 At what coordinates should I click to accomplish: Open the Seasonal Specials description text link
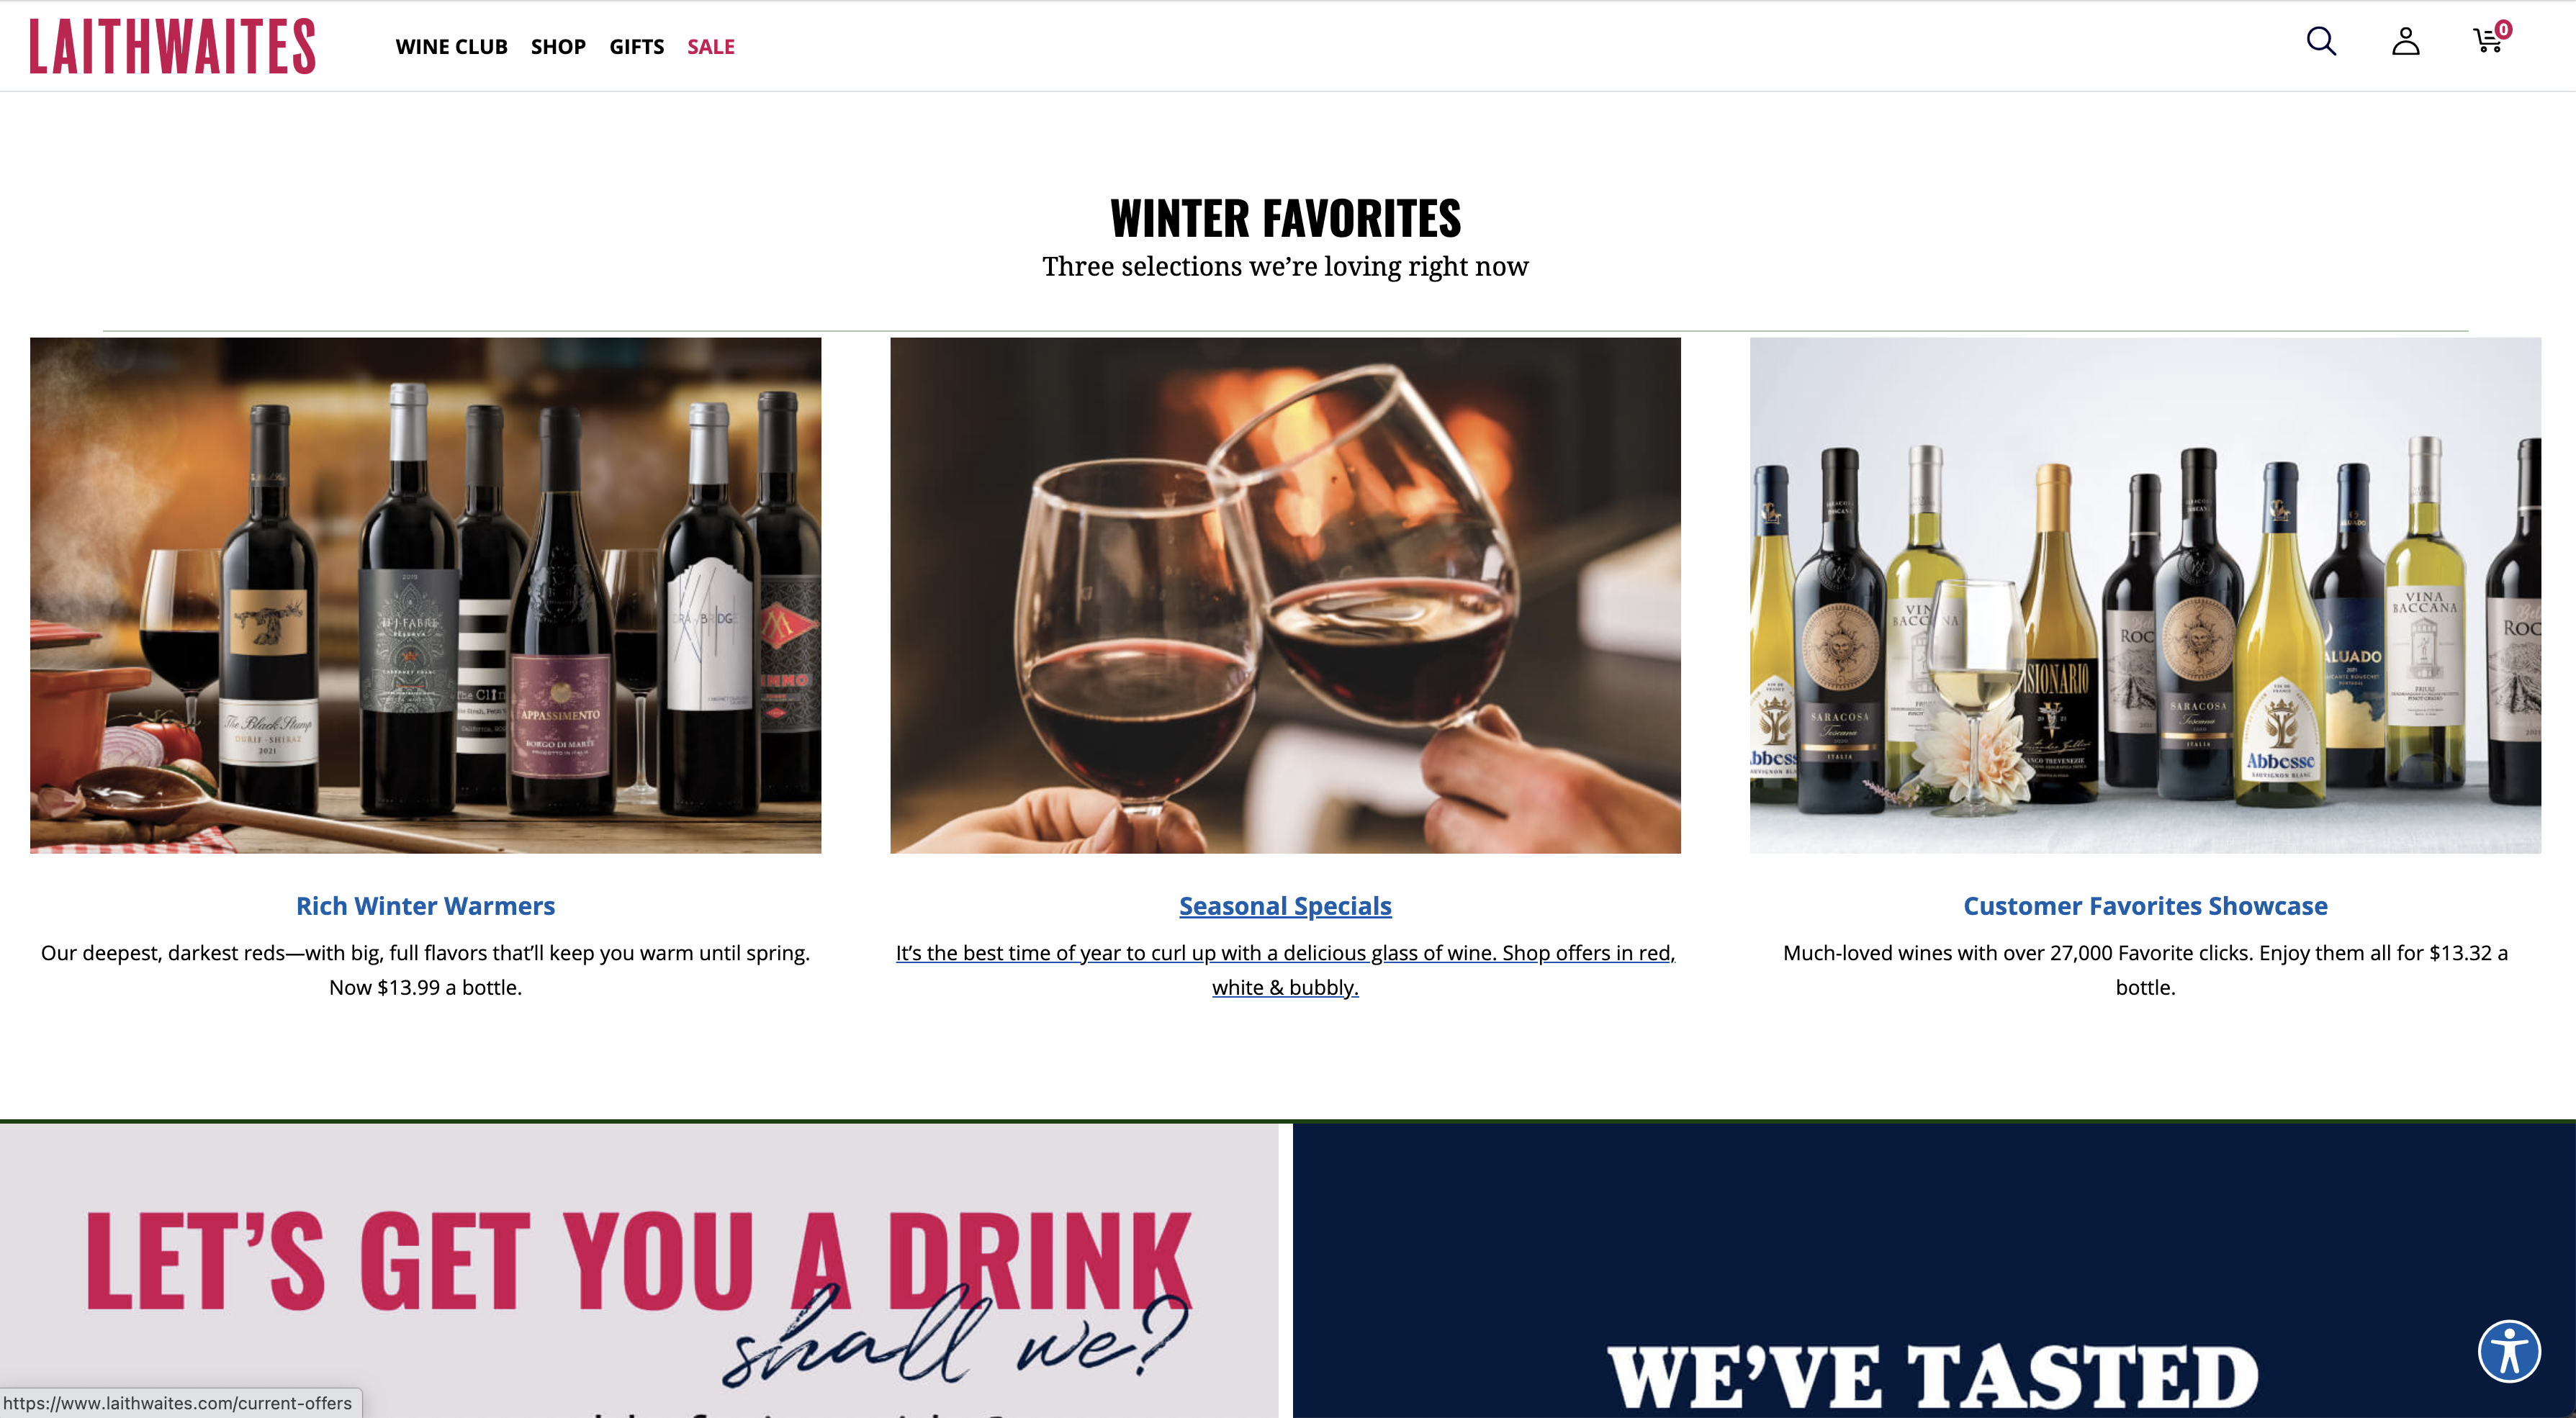point(1285,970)
